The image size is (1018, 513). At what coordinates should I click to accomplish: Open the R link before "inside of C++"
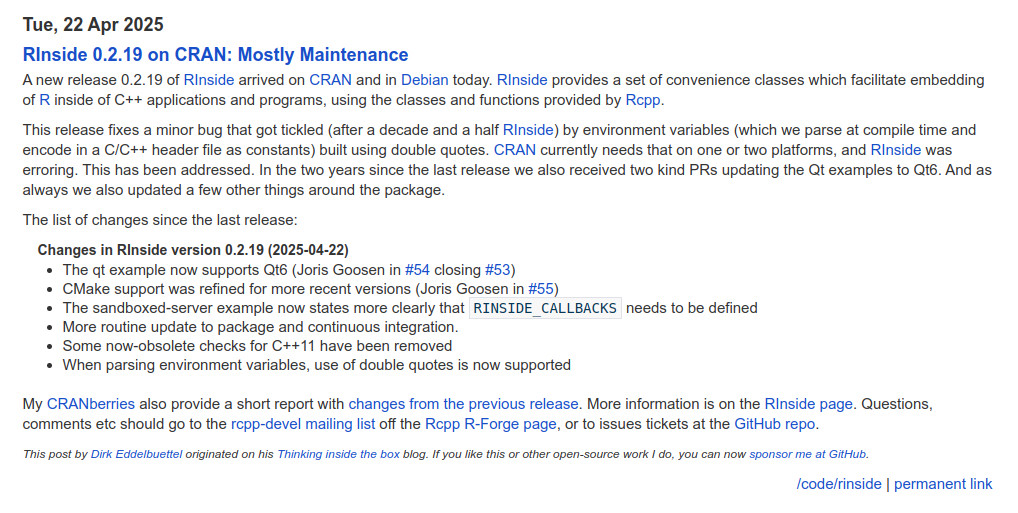click(x=44, y=100)
